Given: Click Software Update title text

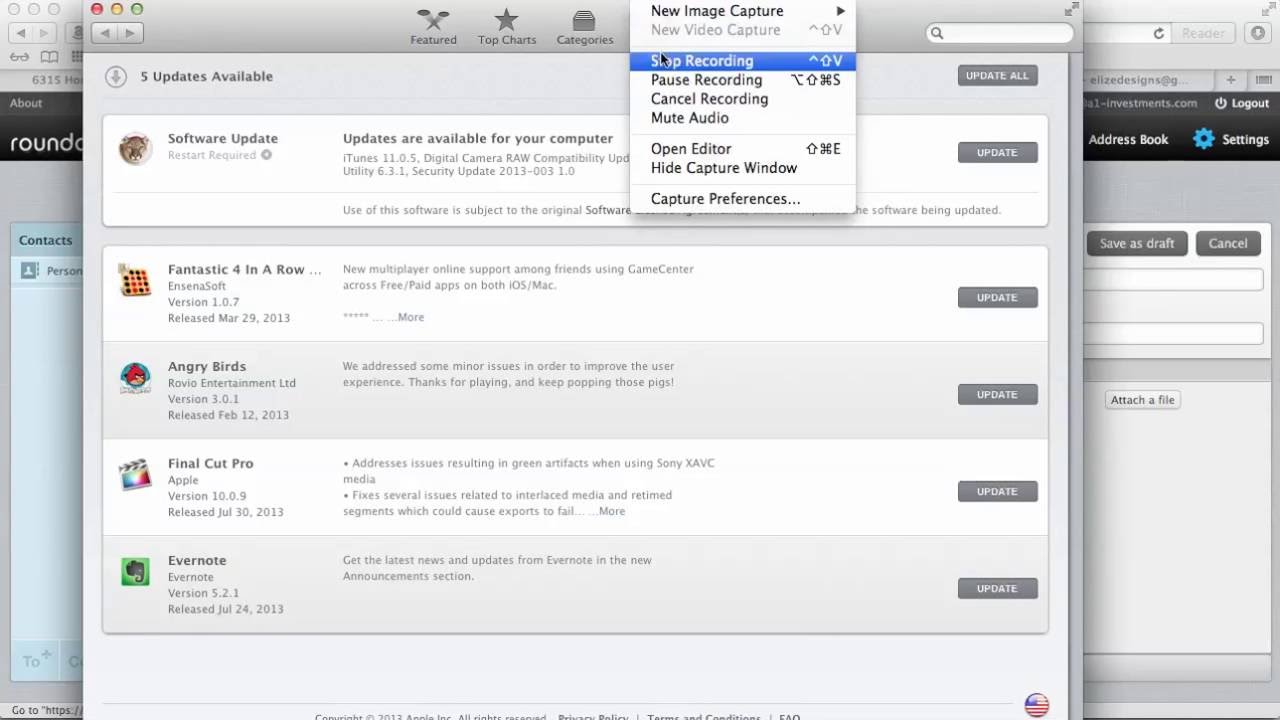Looking at the screenshot, I should click(223, 139).
